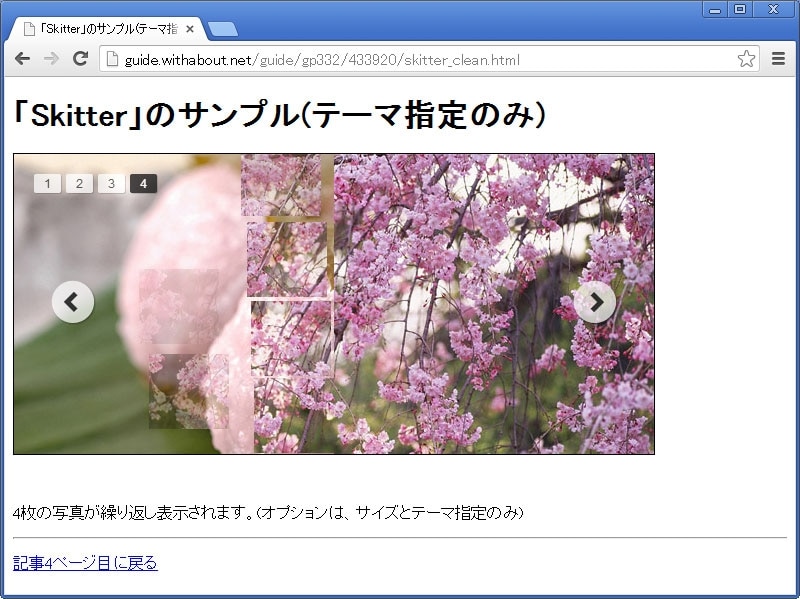The height and width of the screenshot is (599, 800).
Task: Jump to slide 1 in the slider
Action: [47, 183]
